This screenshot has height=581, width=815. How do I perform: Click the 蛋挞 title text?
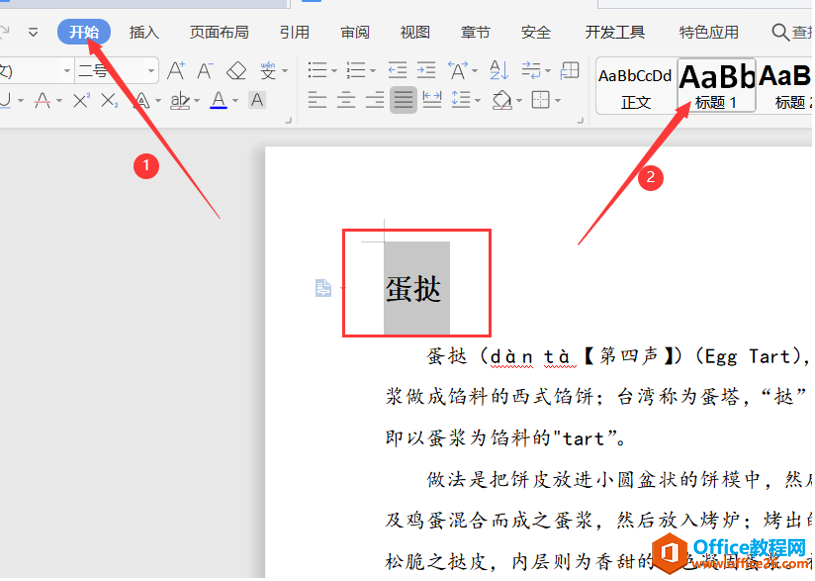413,288
